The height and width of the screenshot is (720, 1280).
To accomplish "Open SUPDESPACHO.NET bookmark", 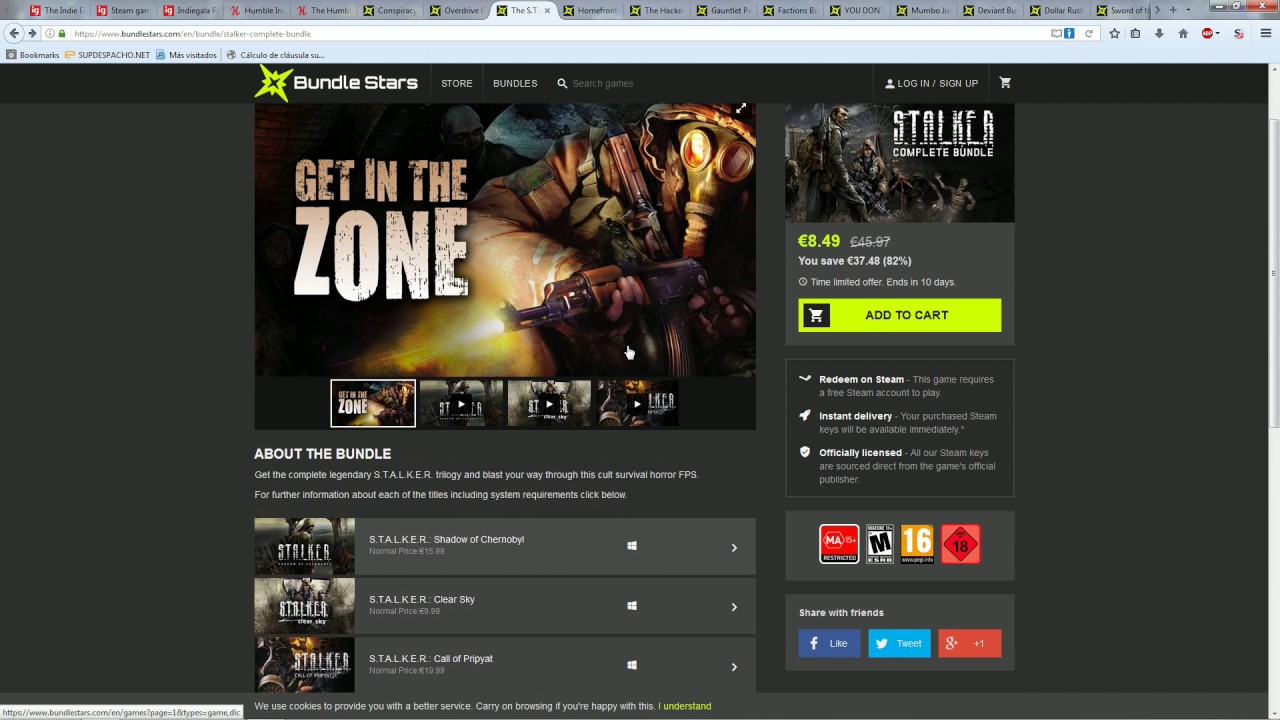I will (106, 55).
